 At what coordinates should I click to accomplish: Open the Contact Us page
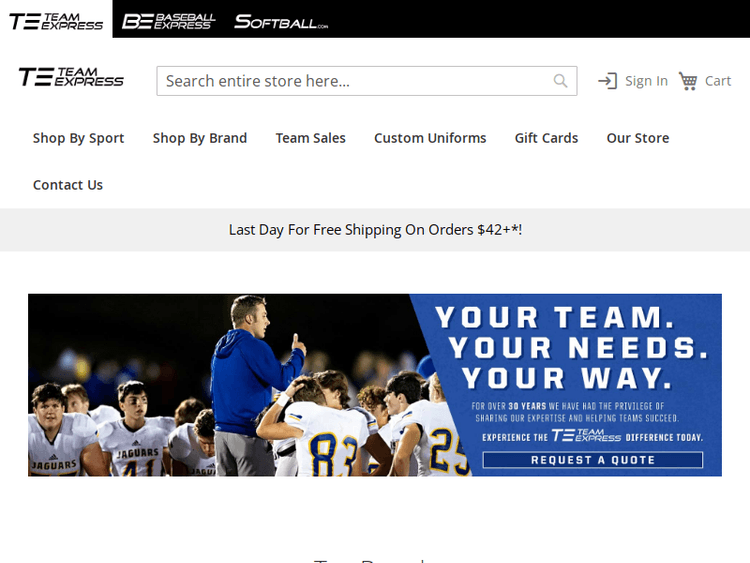[68, 185]
